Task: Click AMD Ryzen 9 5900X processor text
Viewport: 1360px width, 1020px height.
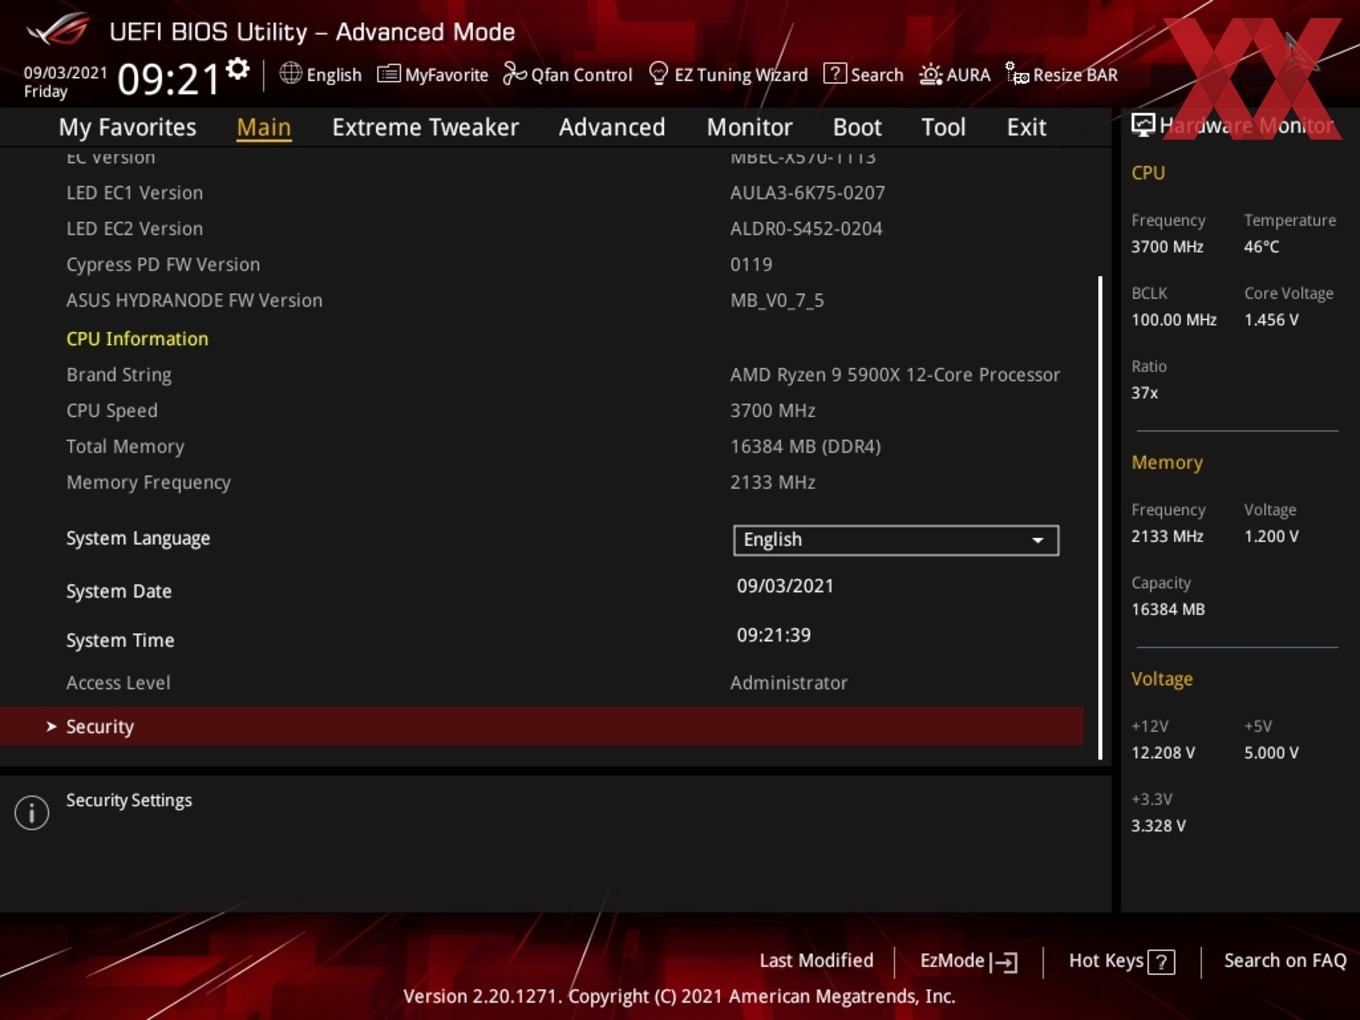Action: coord(895,375)
